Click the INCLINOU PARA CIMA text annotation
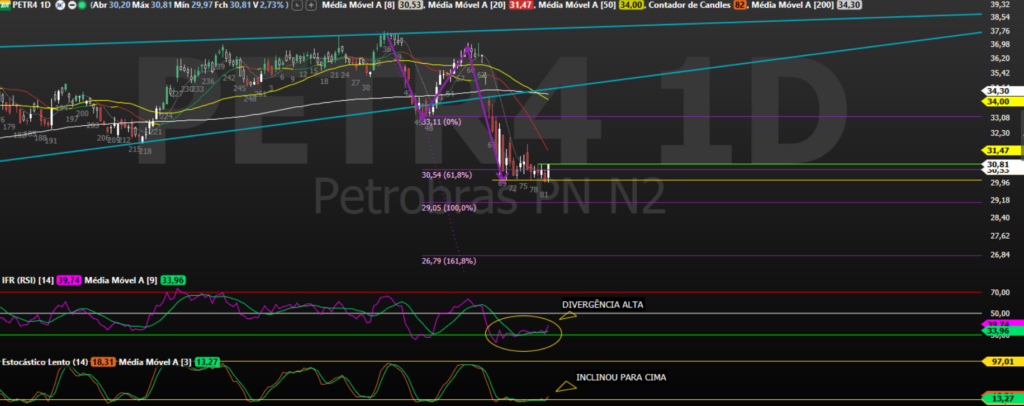 coord(621,377)
